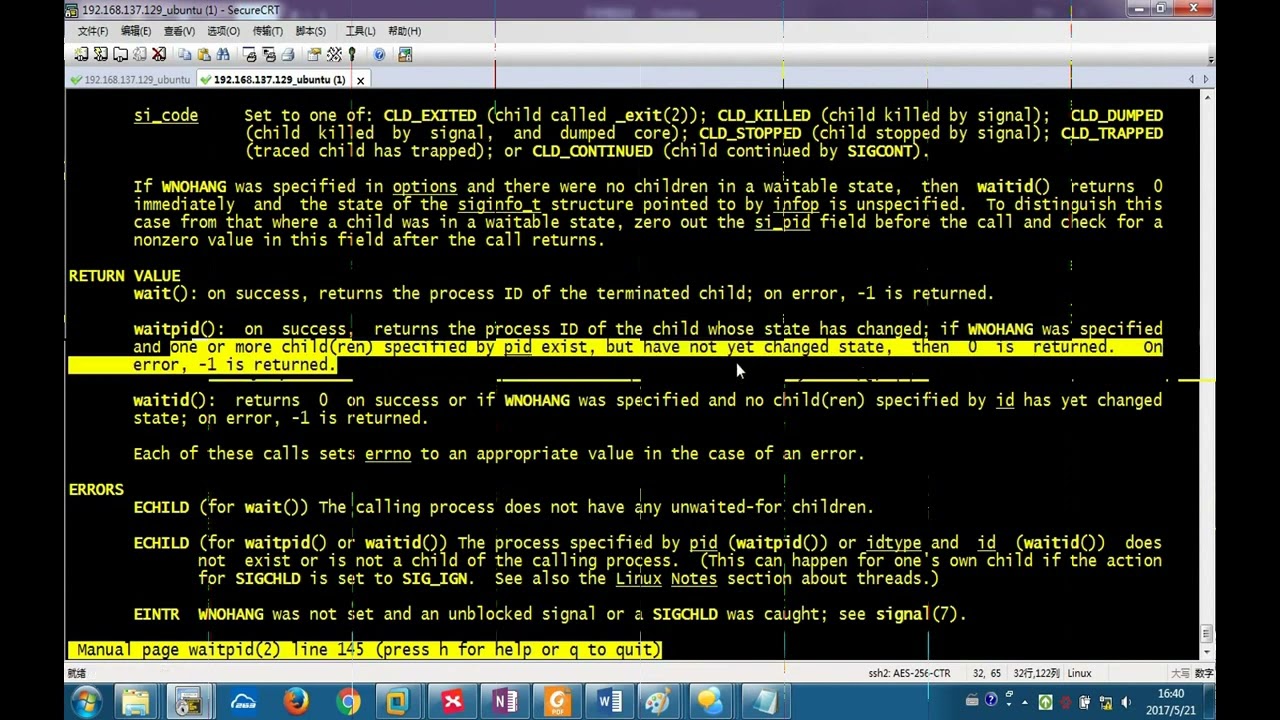Click the Copy toolbar icon
This screenshot has height=720, width=1280.
point(185,55)
